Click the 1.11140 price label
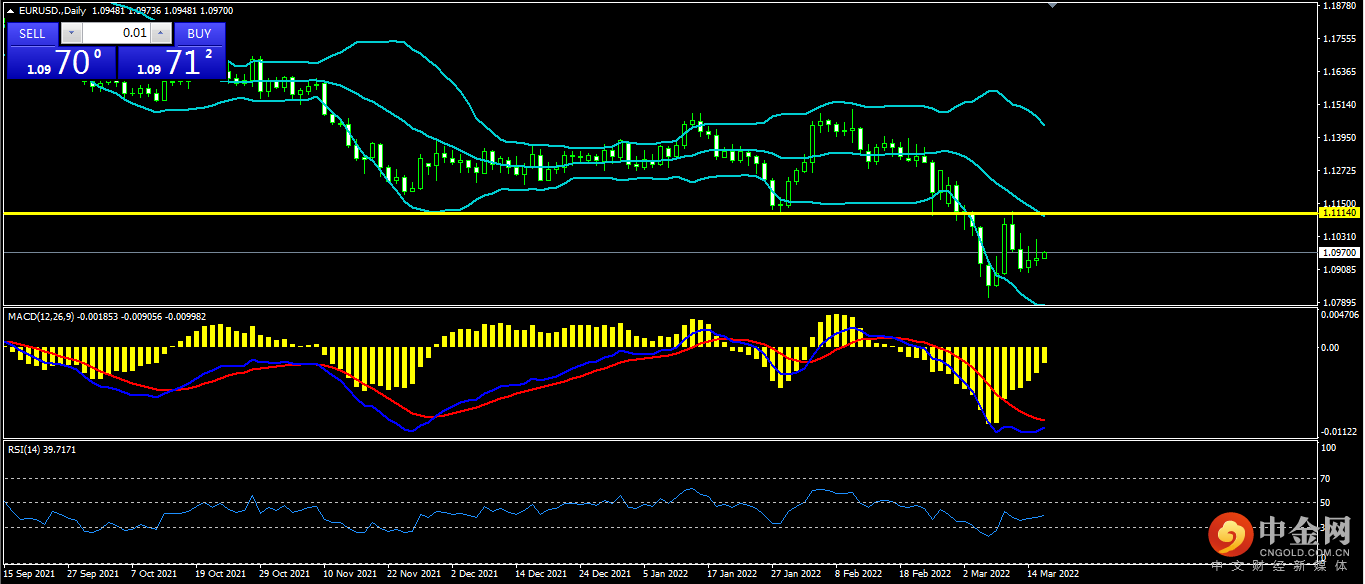The width and height of the screenshot is (1365, 584). tap(1338, 213)
